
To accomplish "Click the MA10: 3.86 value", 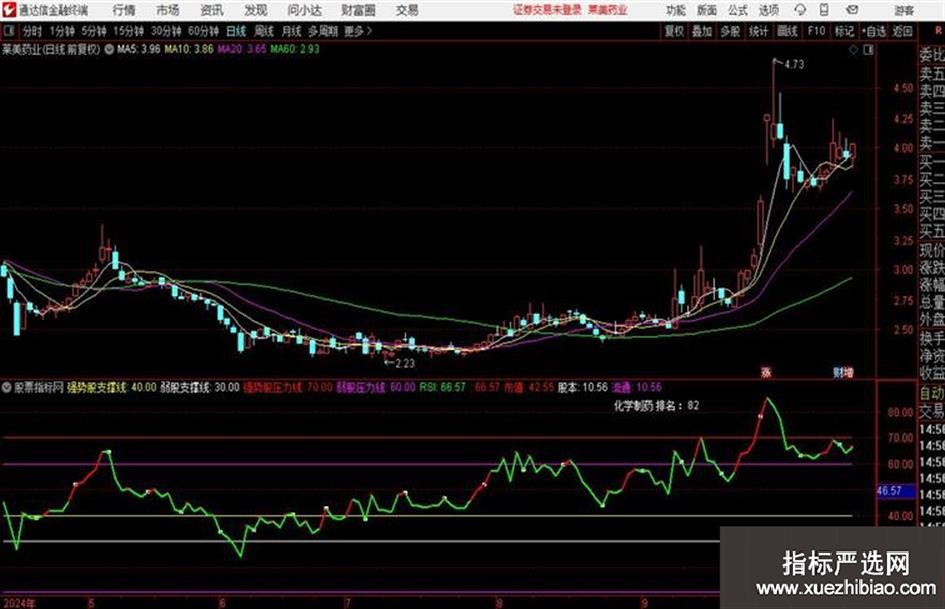I will coord(189,49).
